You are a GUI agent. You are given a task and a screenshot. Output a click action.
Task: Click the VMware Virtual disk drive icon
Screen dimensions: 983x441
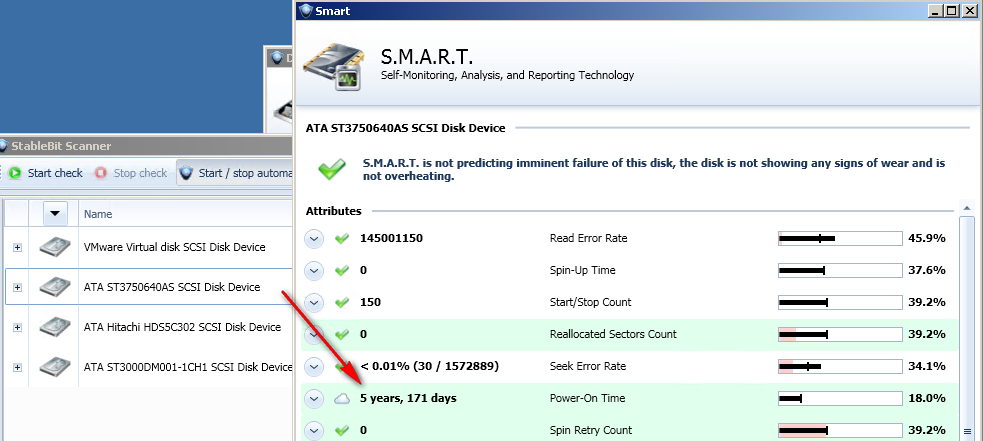coord(54,247)
